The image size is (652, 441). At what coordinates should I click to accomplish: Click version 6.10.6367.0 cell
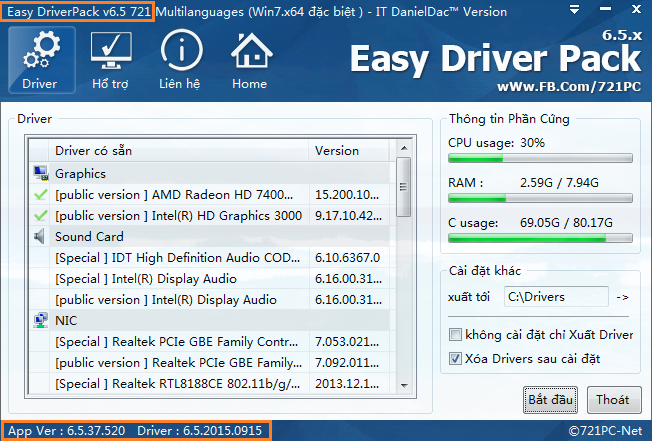(347, 258)
